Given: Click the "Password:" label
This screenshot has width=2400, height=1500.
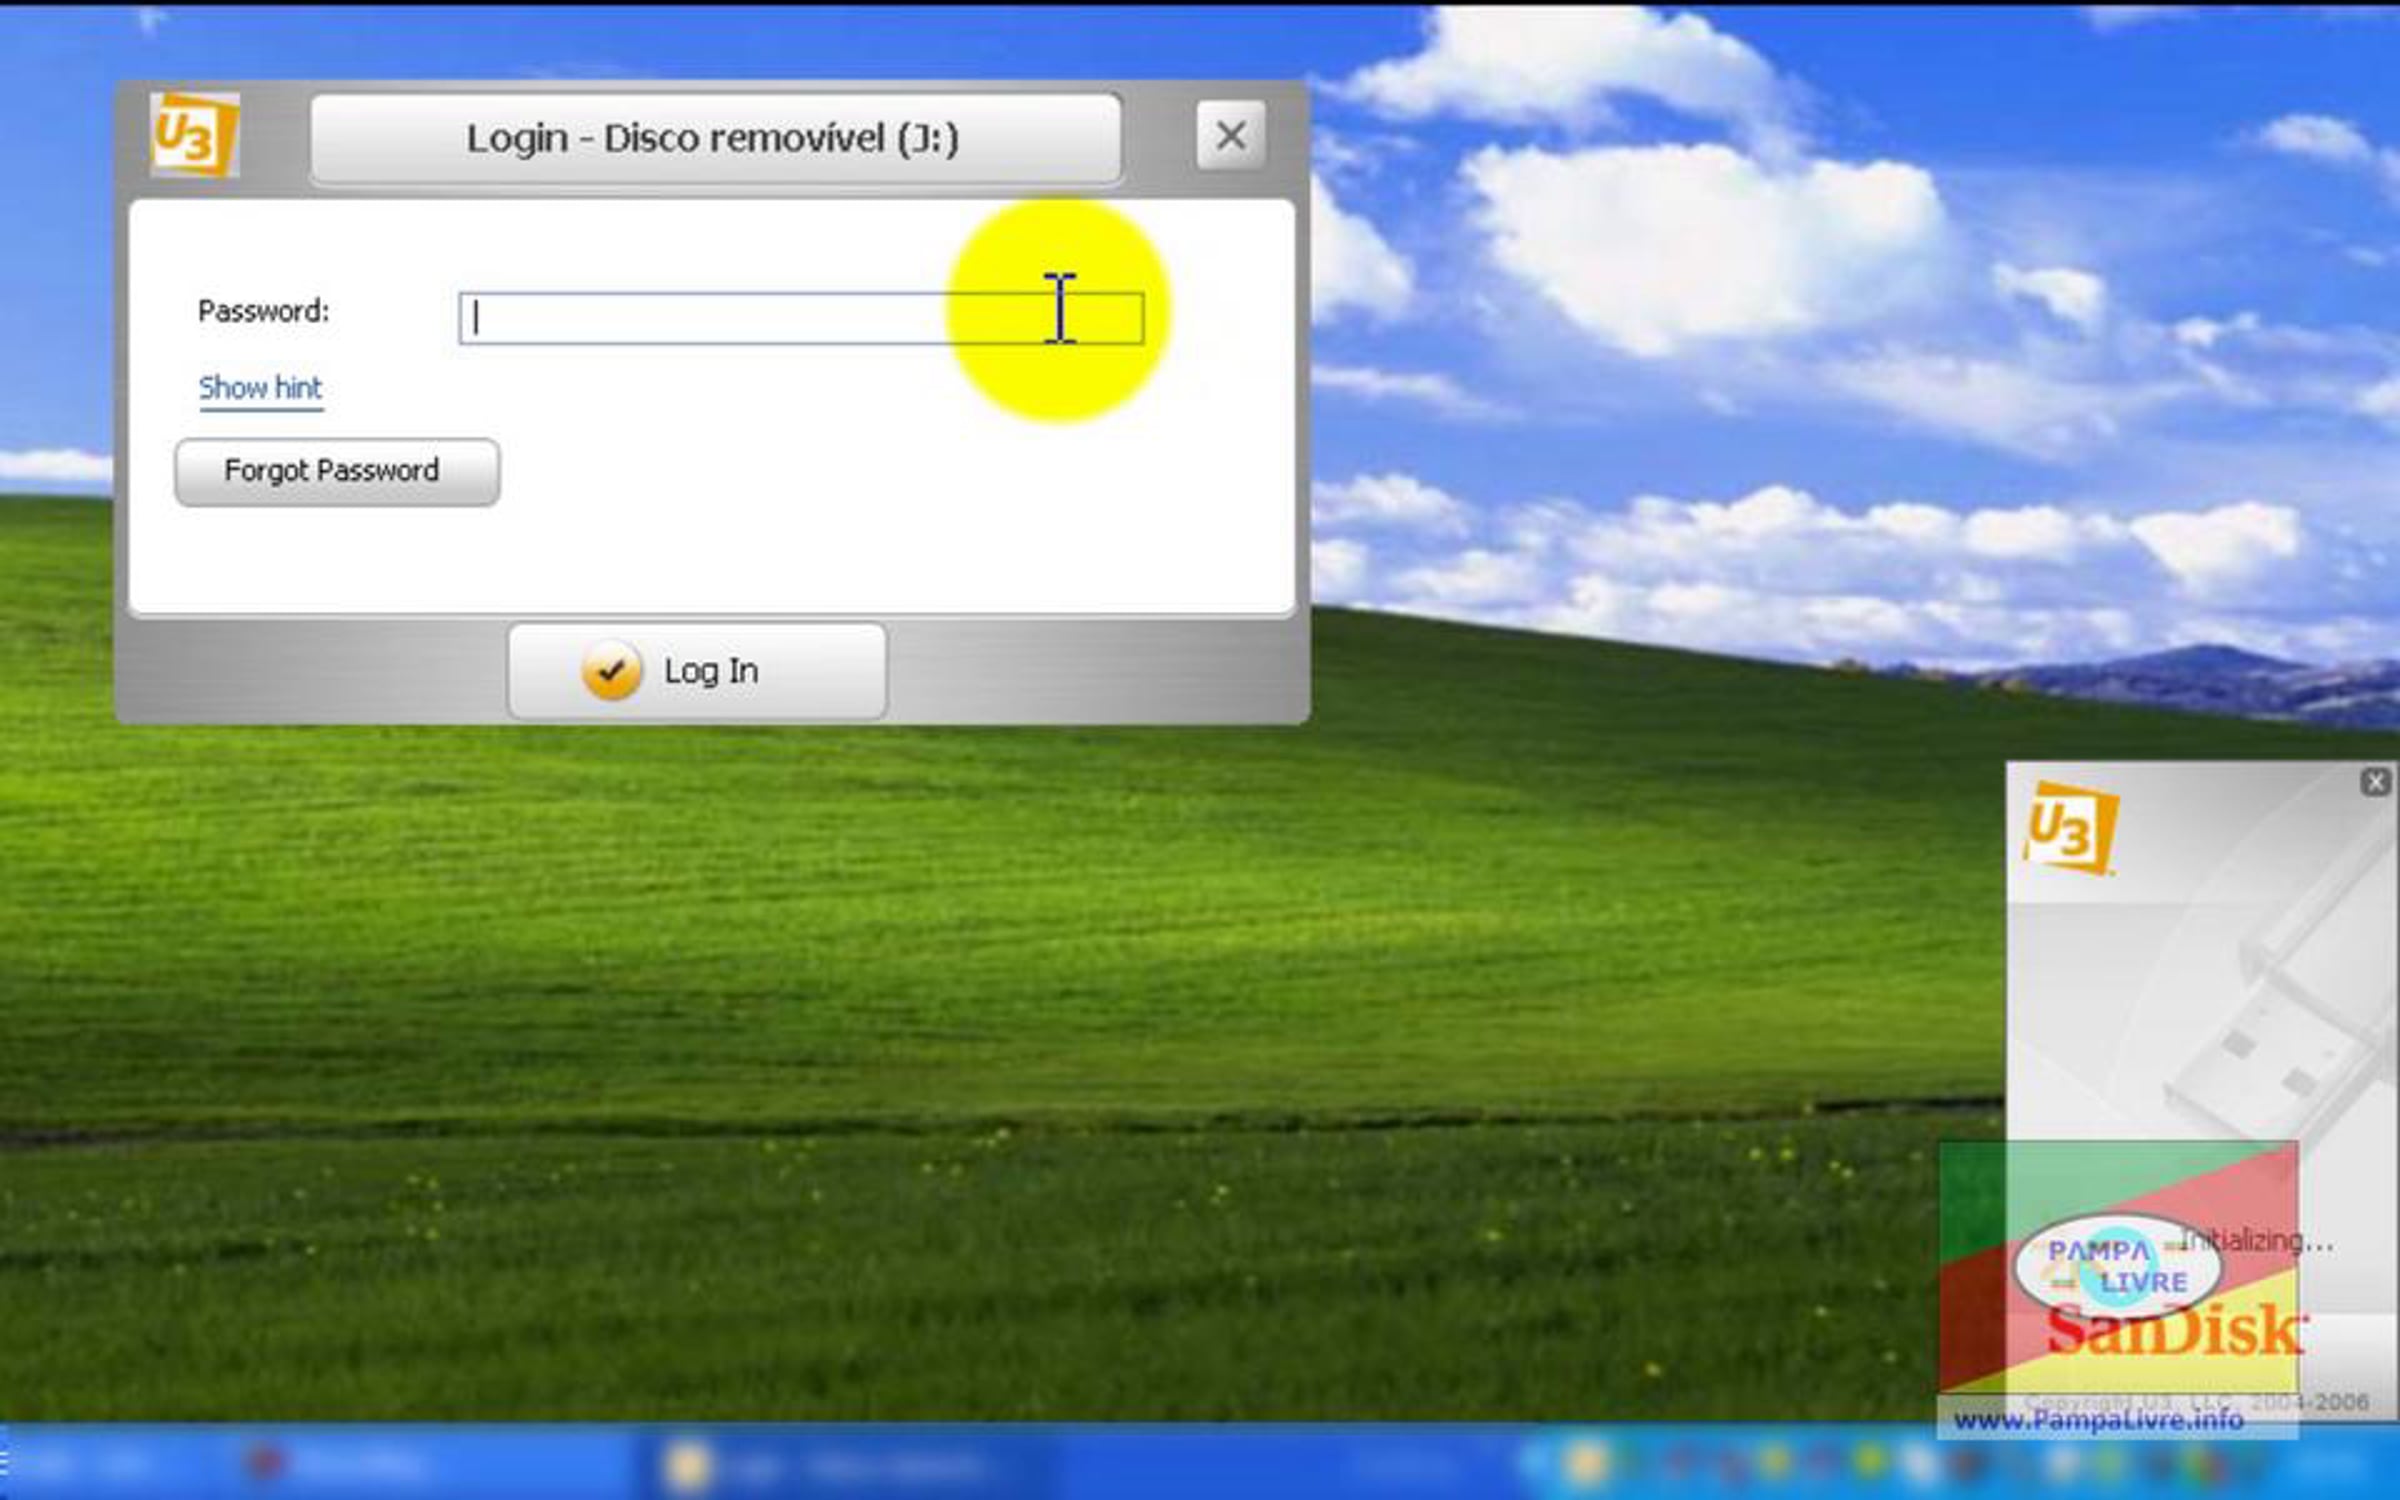Looking at the screenshot, I should (x=263, y=312).
